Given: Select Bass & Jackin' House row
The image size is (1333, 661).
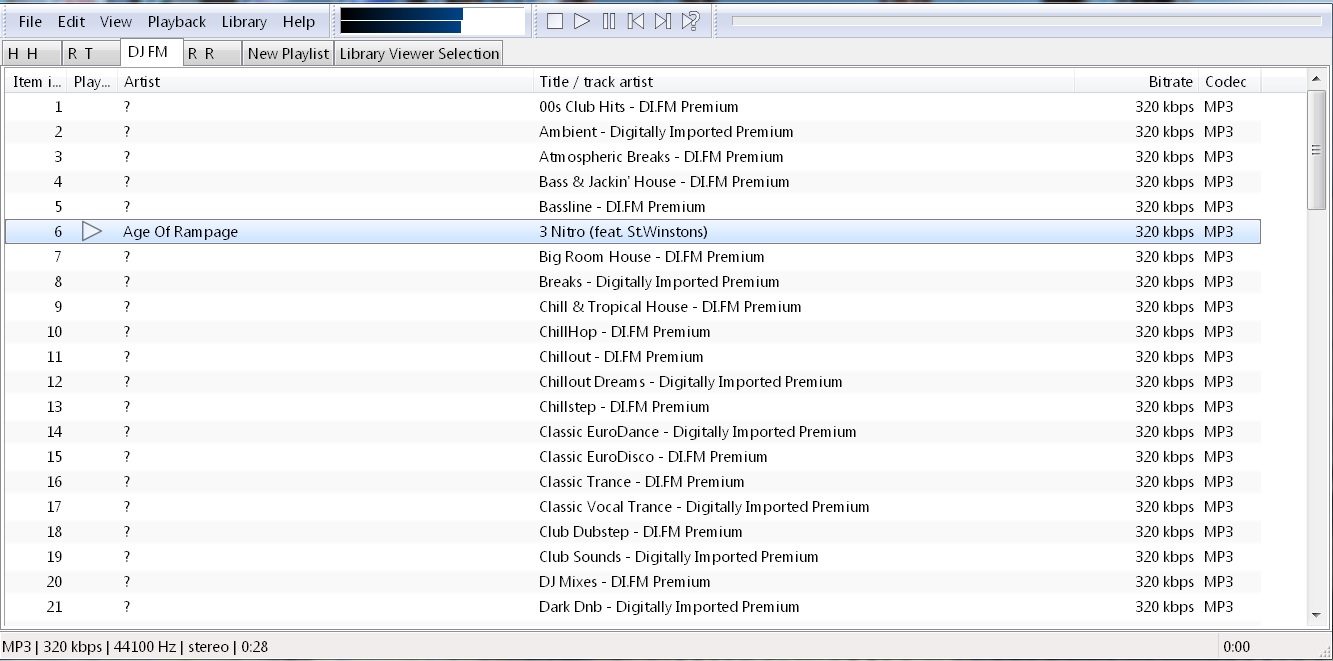Looking at the screenshot, I should pyautogui.click(x=633, y=182).
